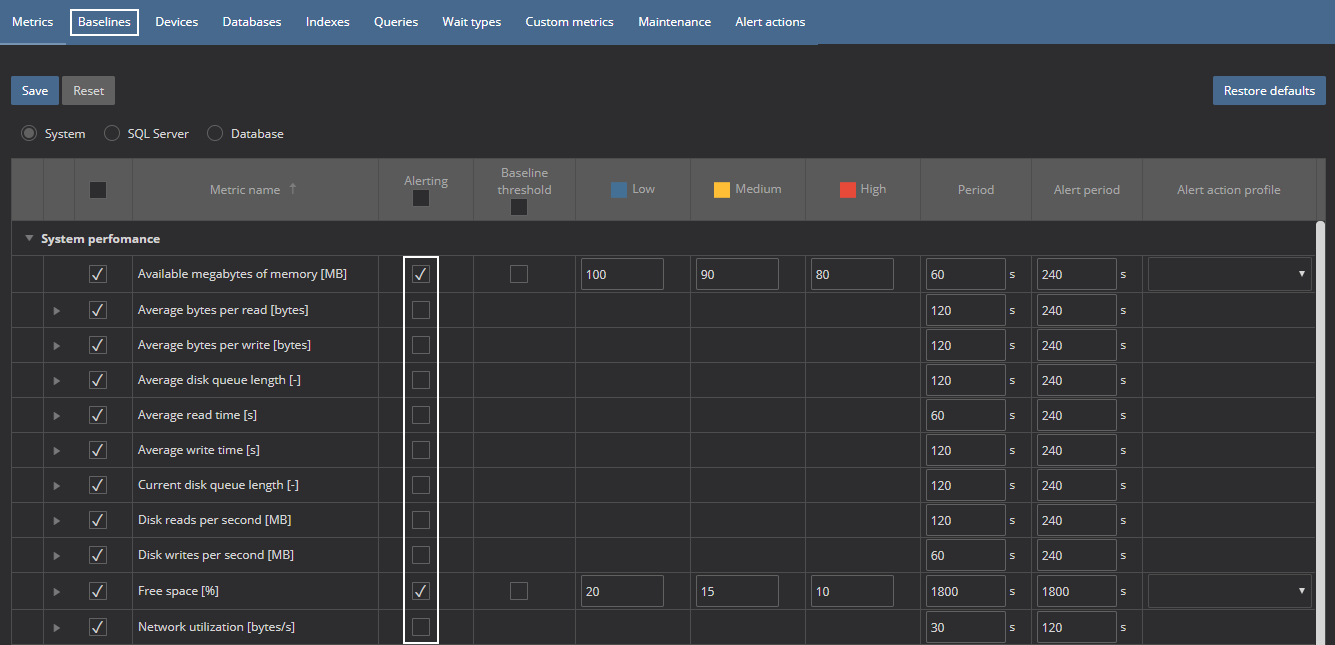Open alert action profile dropdown for Free space
The image size is (1335, 645).
[x=1229, y=591]
